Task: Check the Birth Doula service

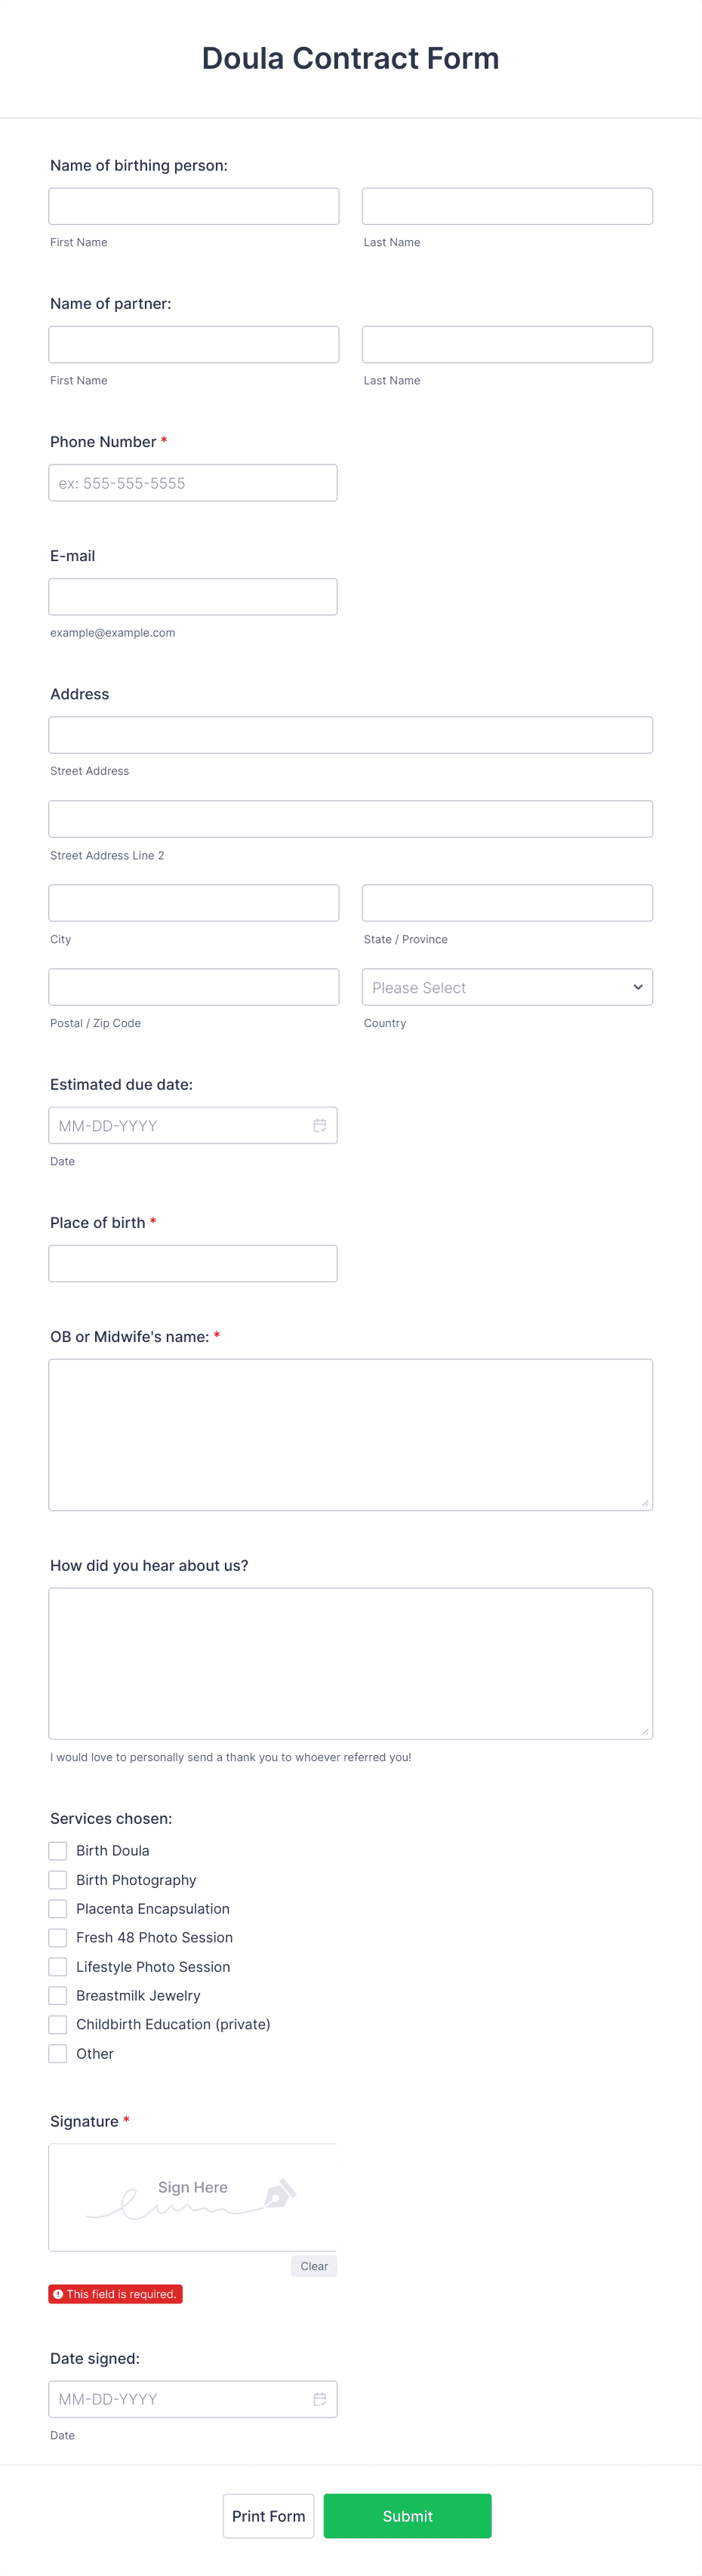Action: click(x=58, y=1850)
